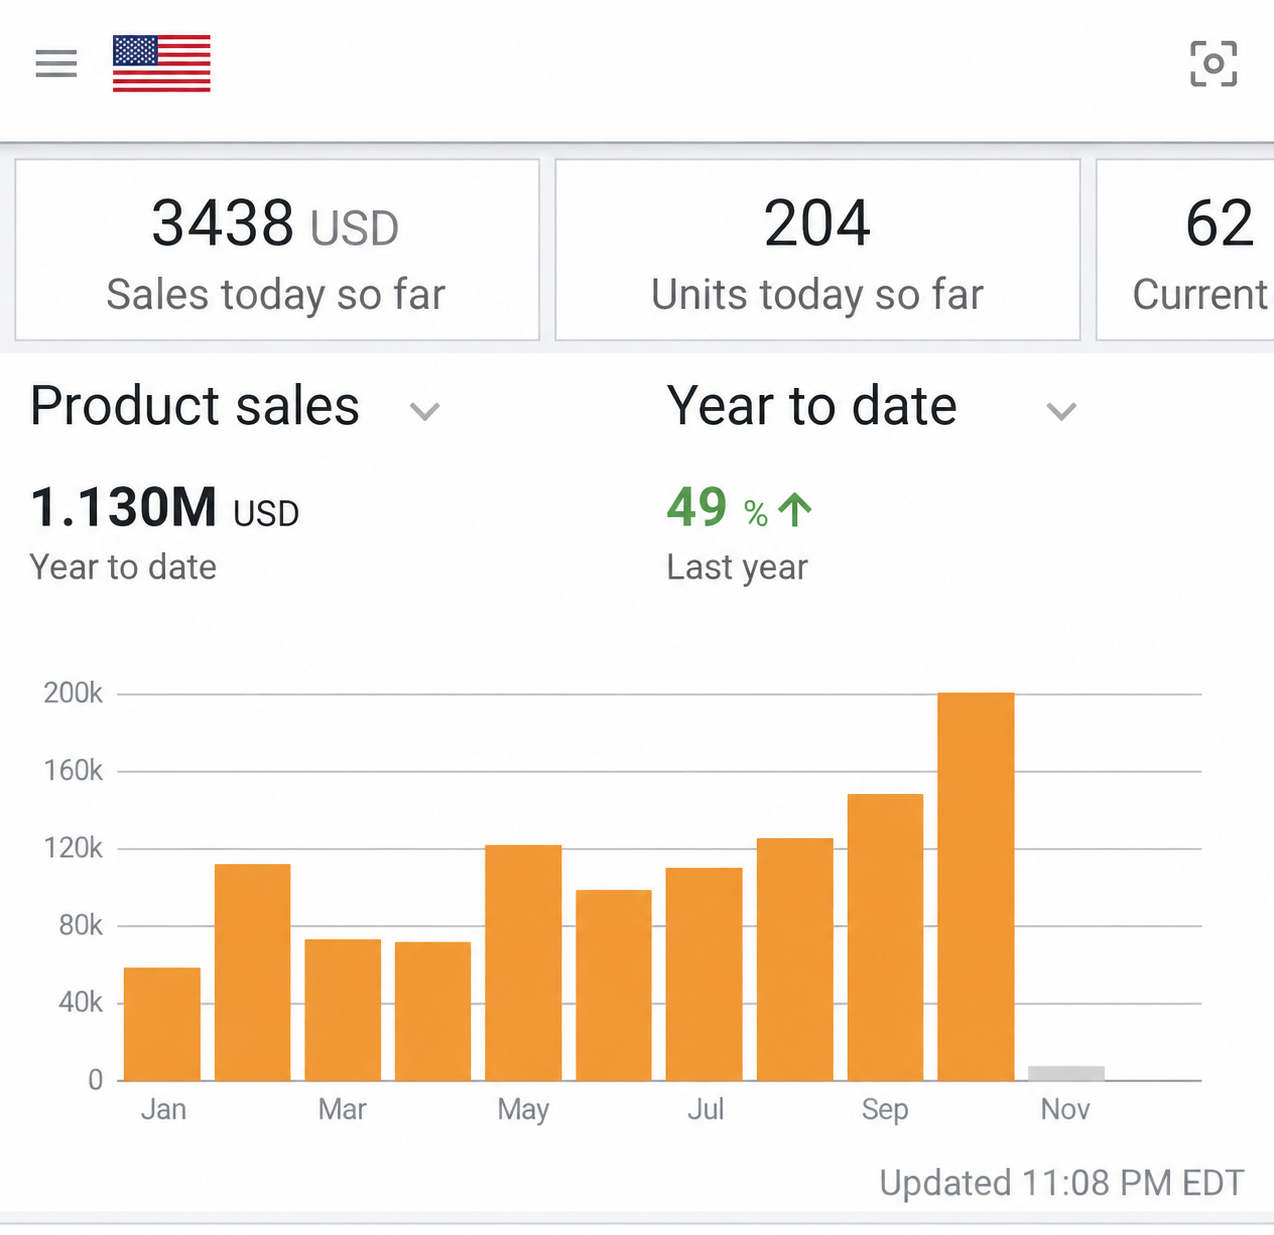Viewport: 1274px width, 1235px height.
Task: Select the tallest October sales bar
Action: point(976,887)
